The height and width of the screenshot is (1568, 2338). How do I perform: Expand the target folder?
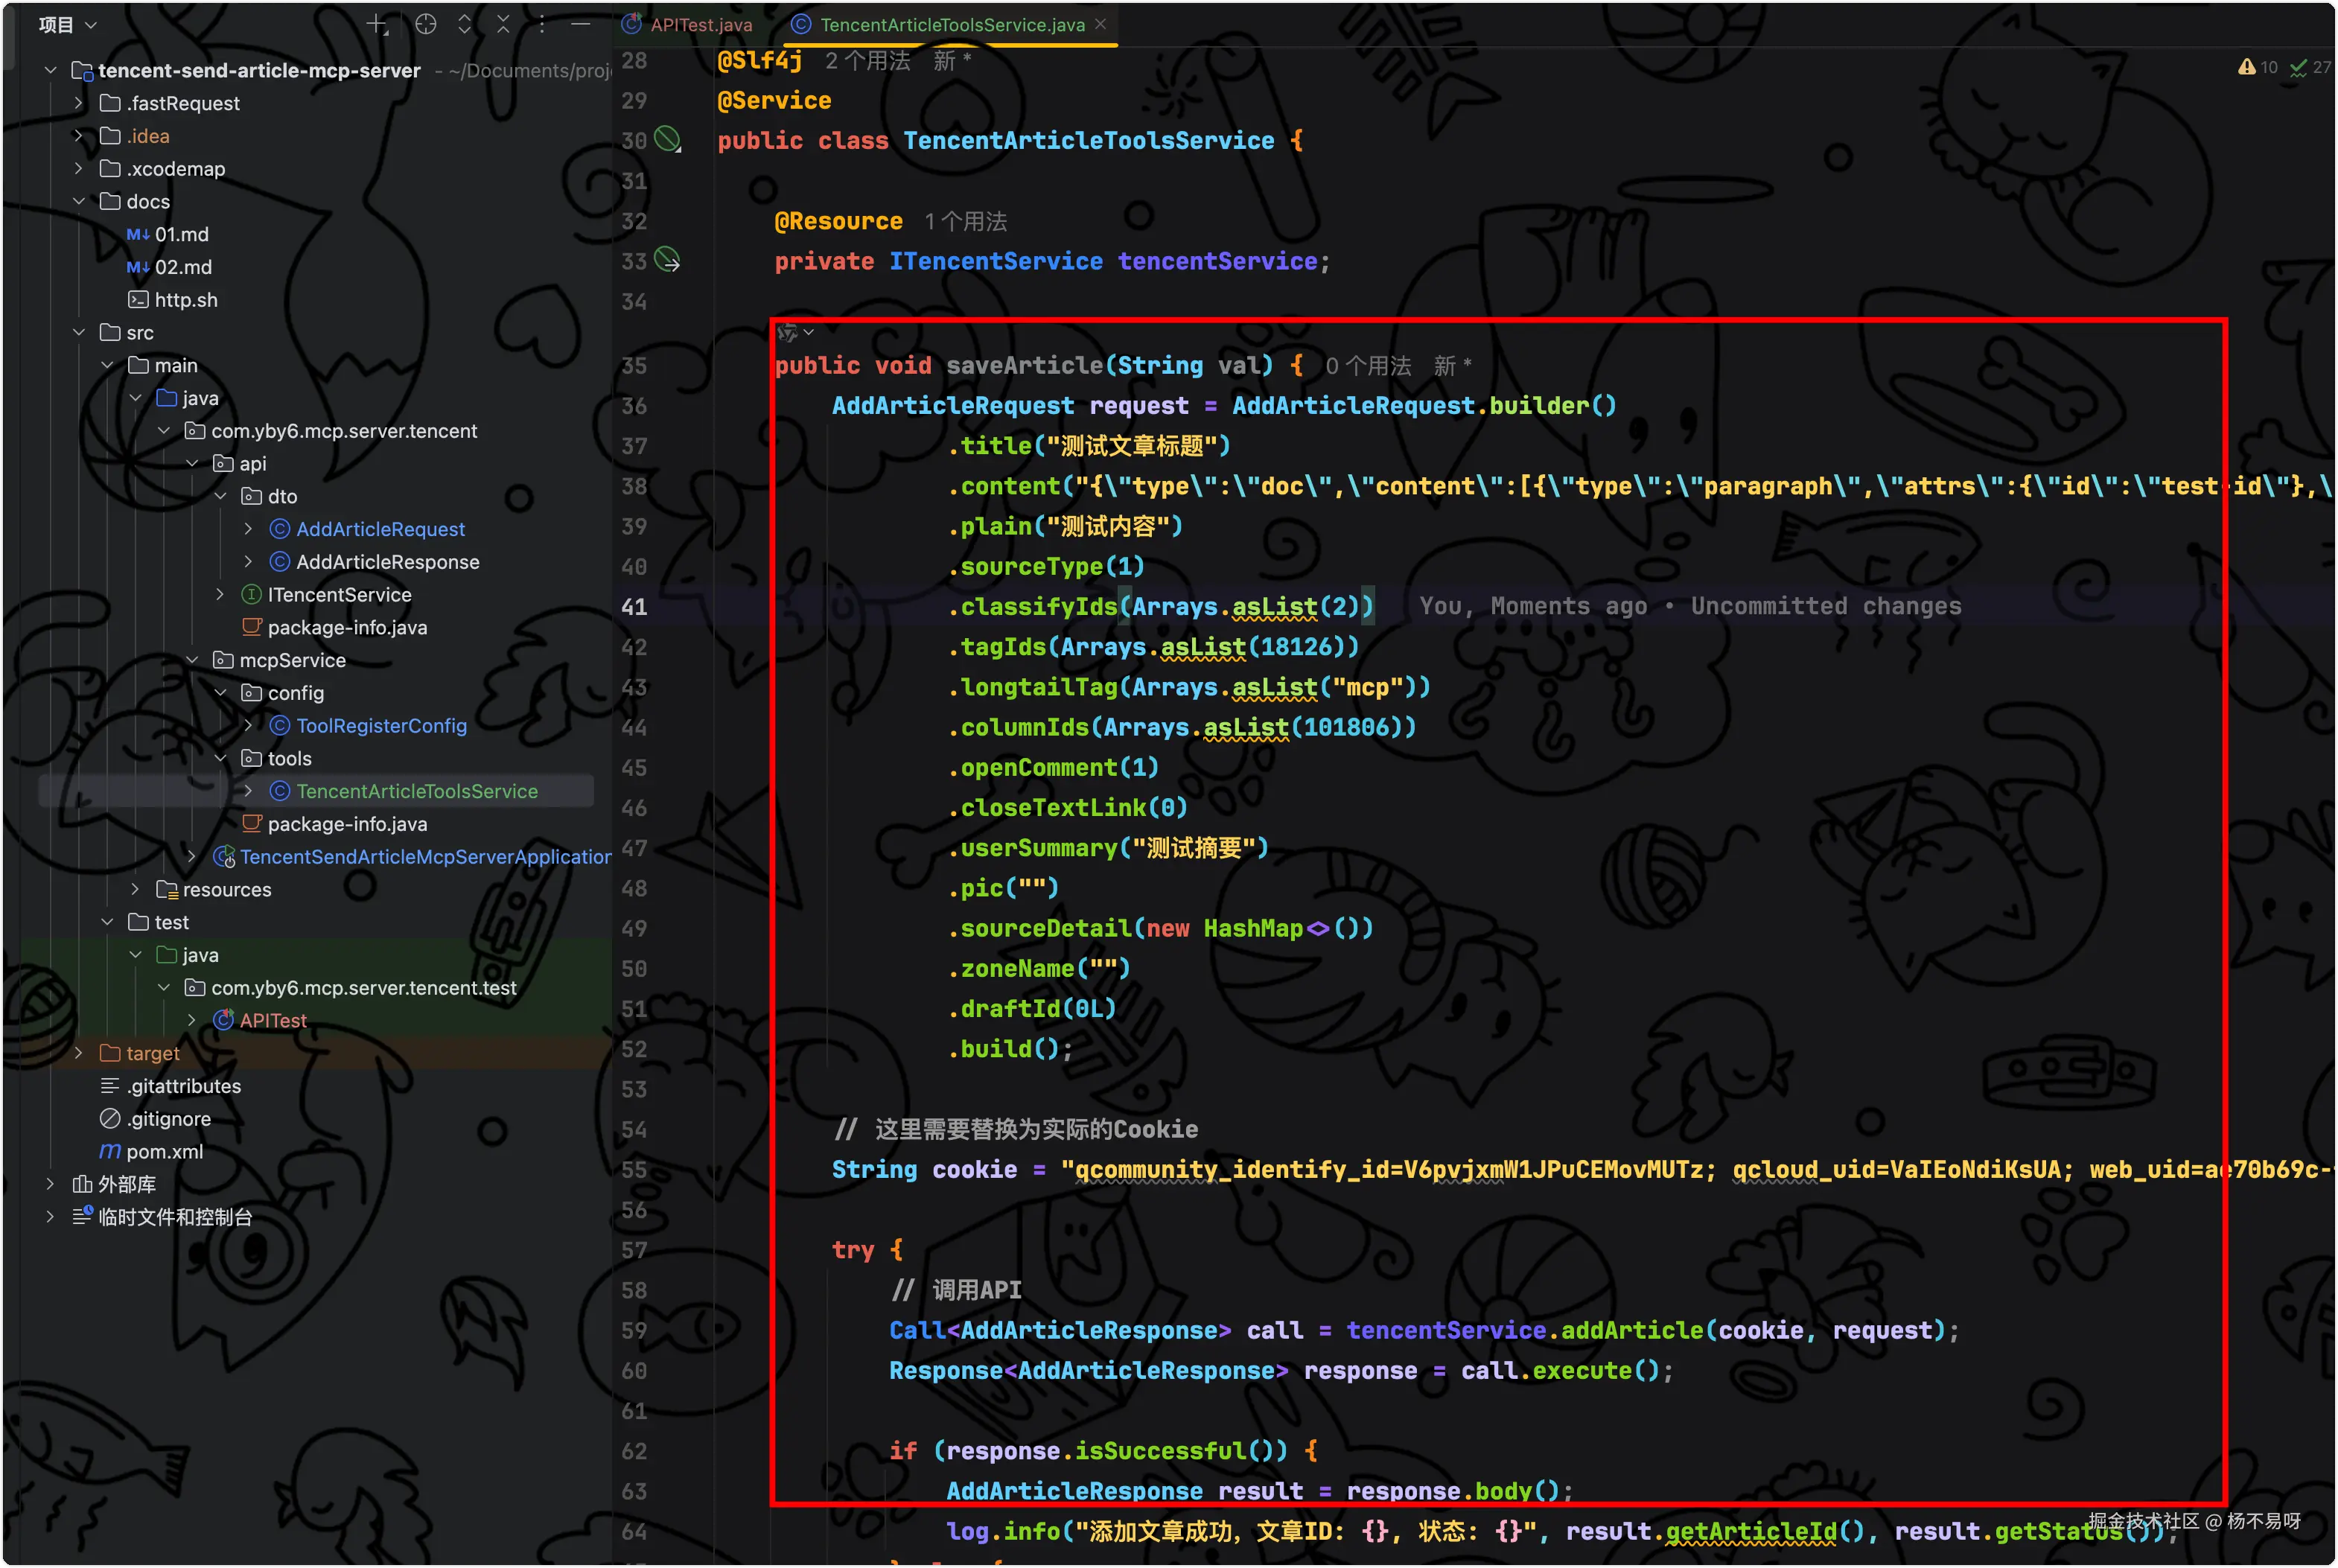click(79, 1053)
